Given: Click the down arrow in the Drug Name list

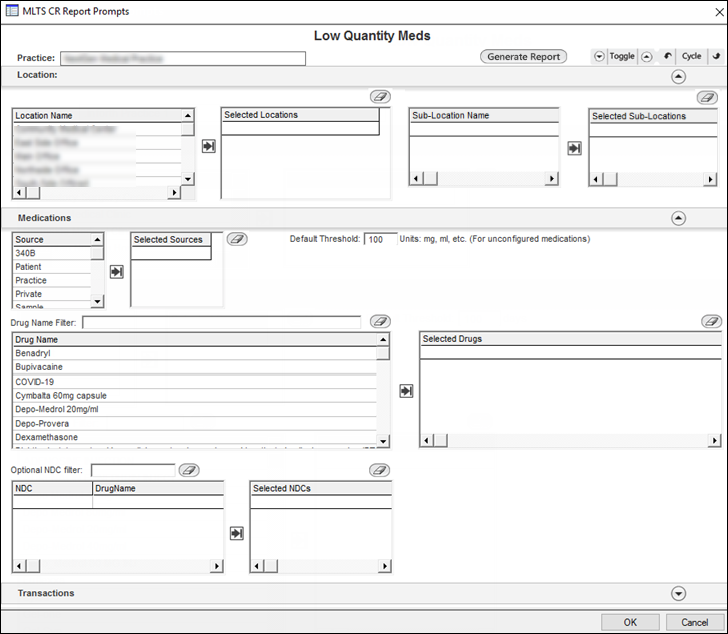Looking at the screenshot, I should coord(383,441).
